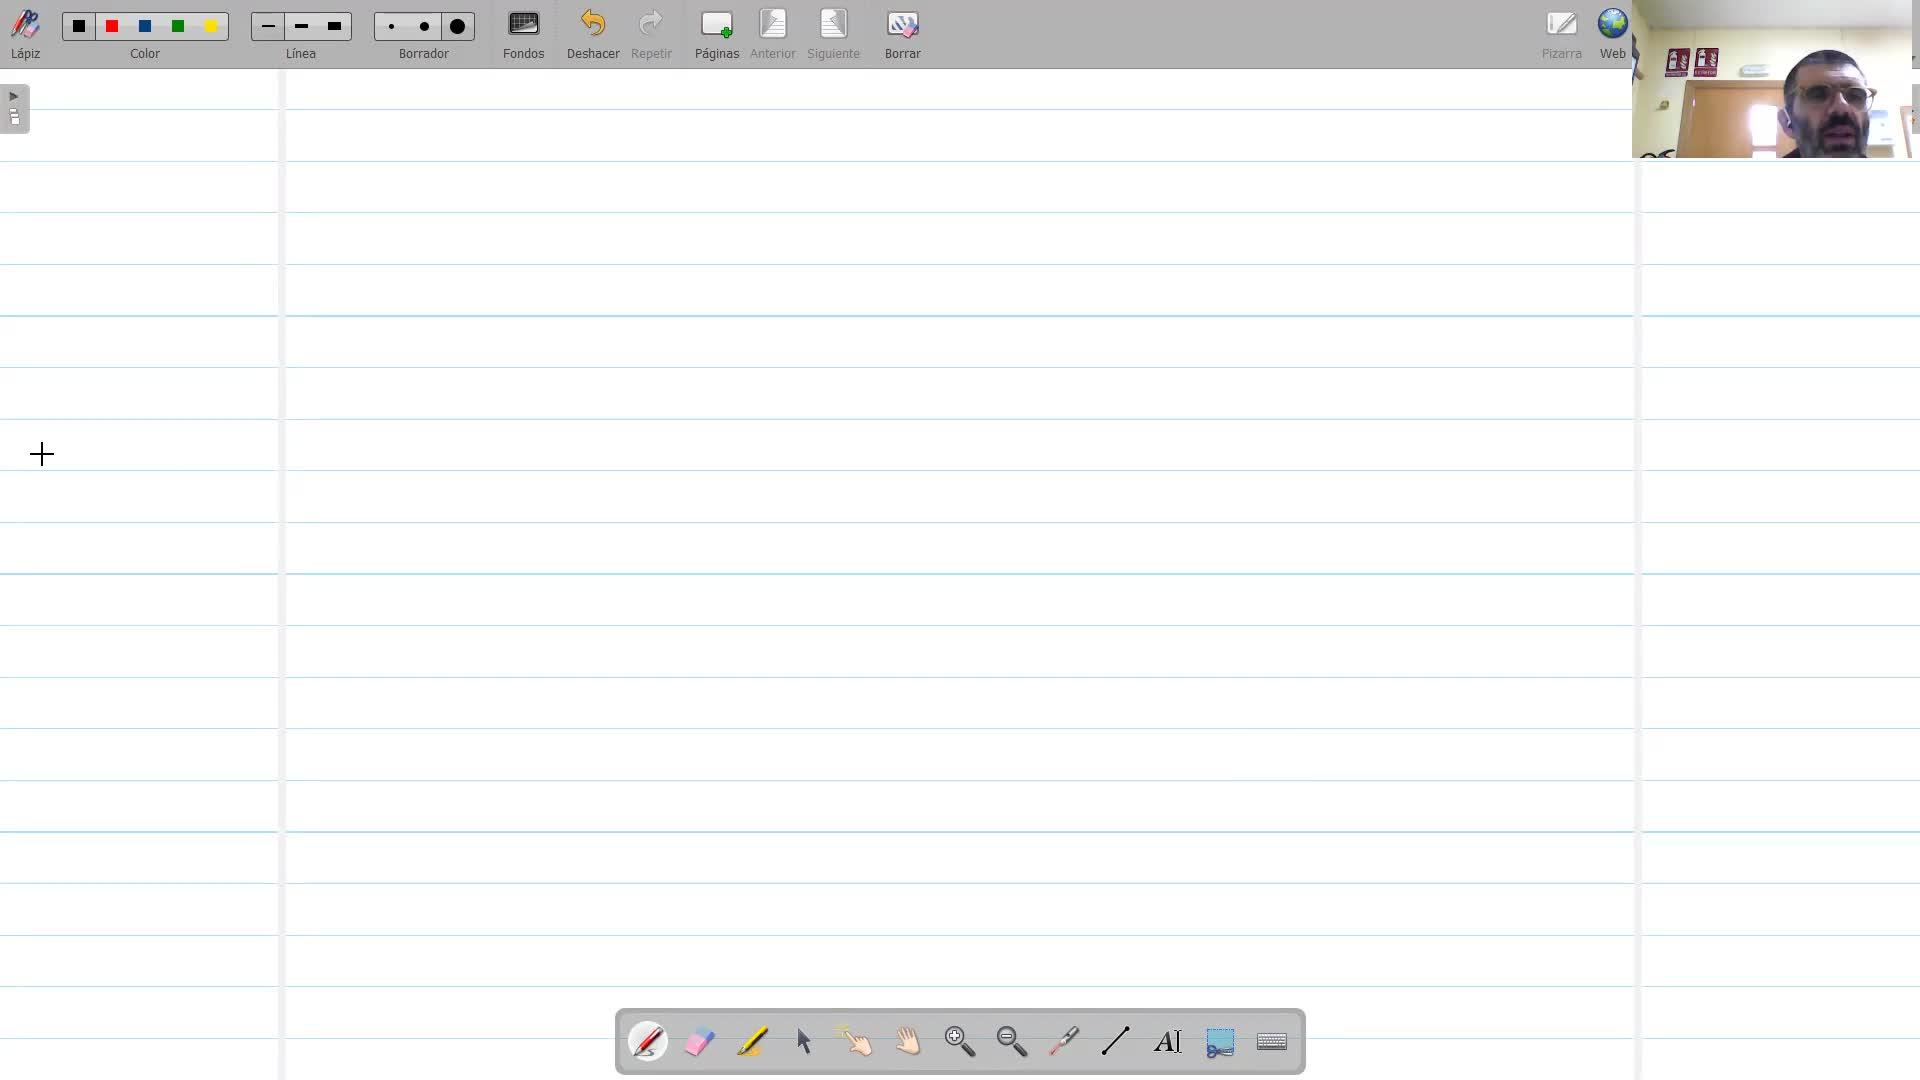
Task: Click the zoom in magnifier
Action: (959, 1042)
